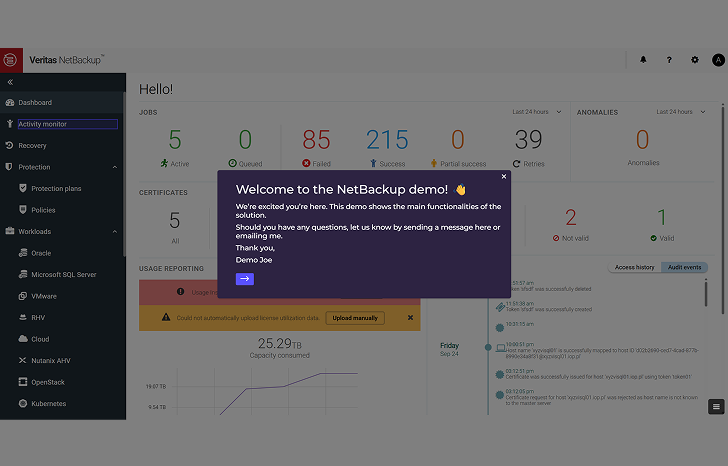Switch to Access history tab
Image resolution: width=728 pixels, height=466 pixels.
634,267
